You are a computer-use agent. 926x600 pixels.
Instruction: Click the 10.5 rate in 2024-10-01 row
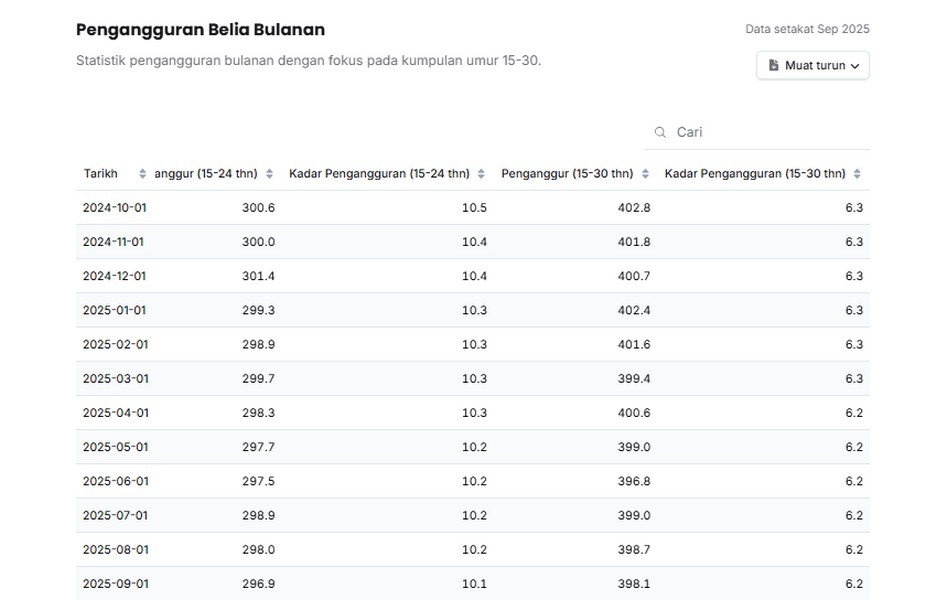coord(474,208)
